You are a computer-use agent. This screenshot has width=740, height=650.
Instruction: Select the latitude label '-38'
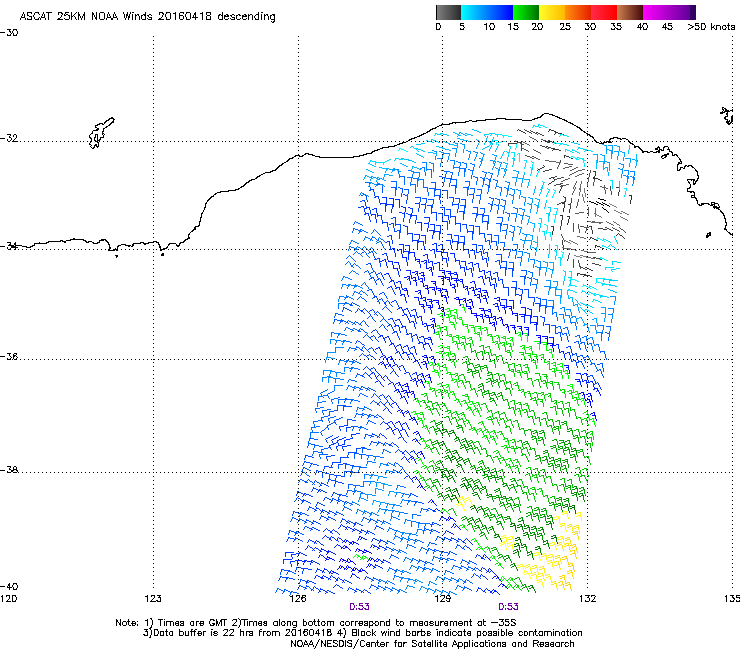(x=9, y=470)
